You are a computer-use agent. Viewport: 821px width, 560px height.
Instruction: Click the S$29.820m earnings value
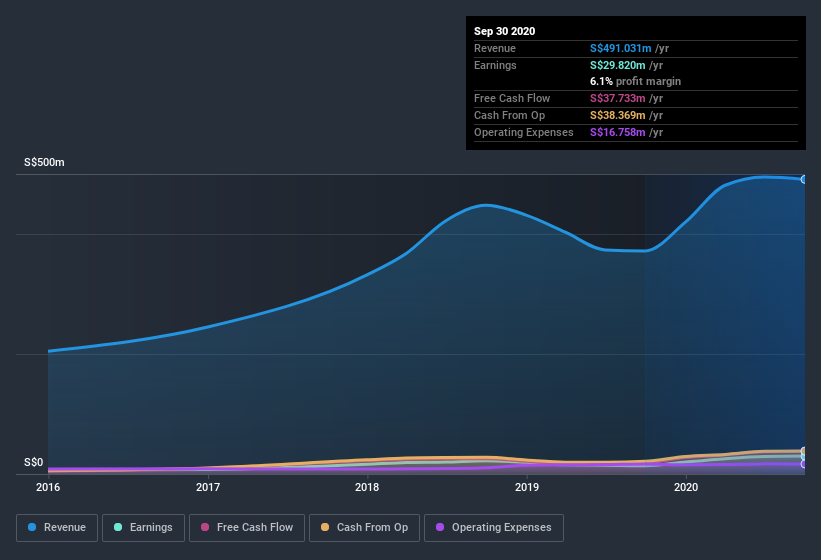617,65
